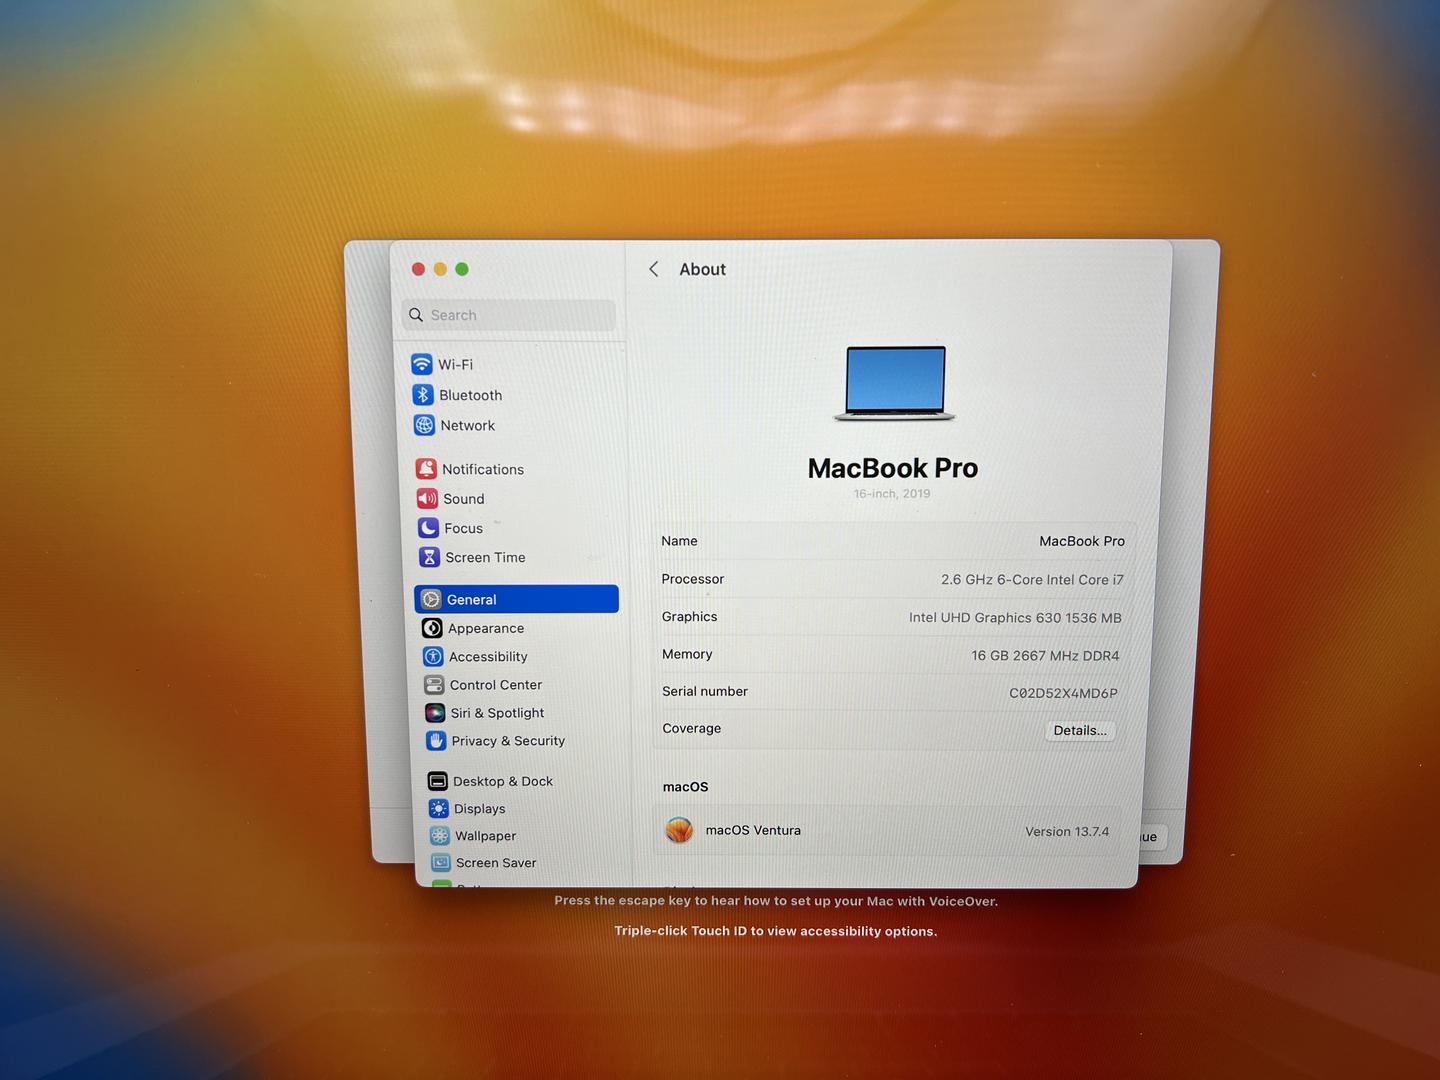Image resolution: width=1440 pixels, height=1080 pixels.
Task: Open Screen Time hourglass icon
Action: (x=429, y=557)
